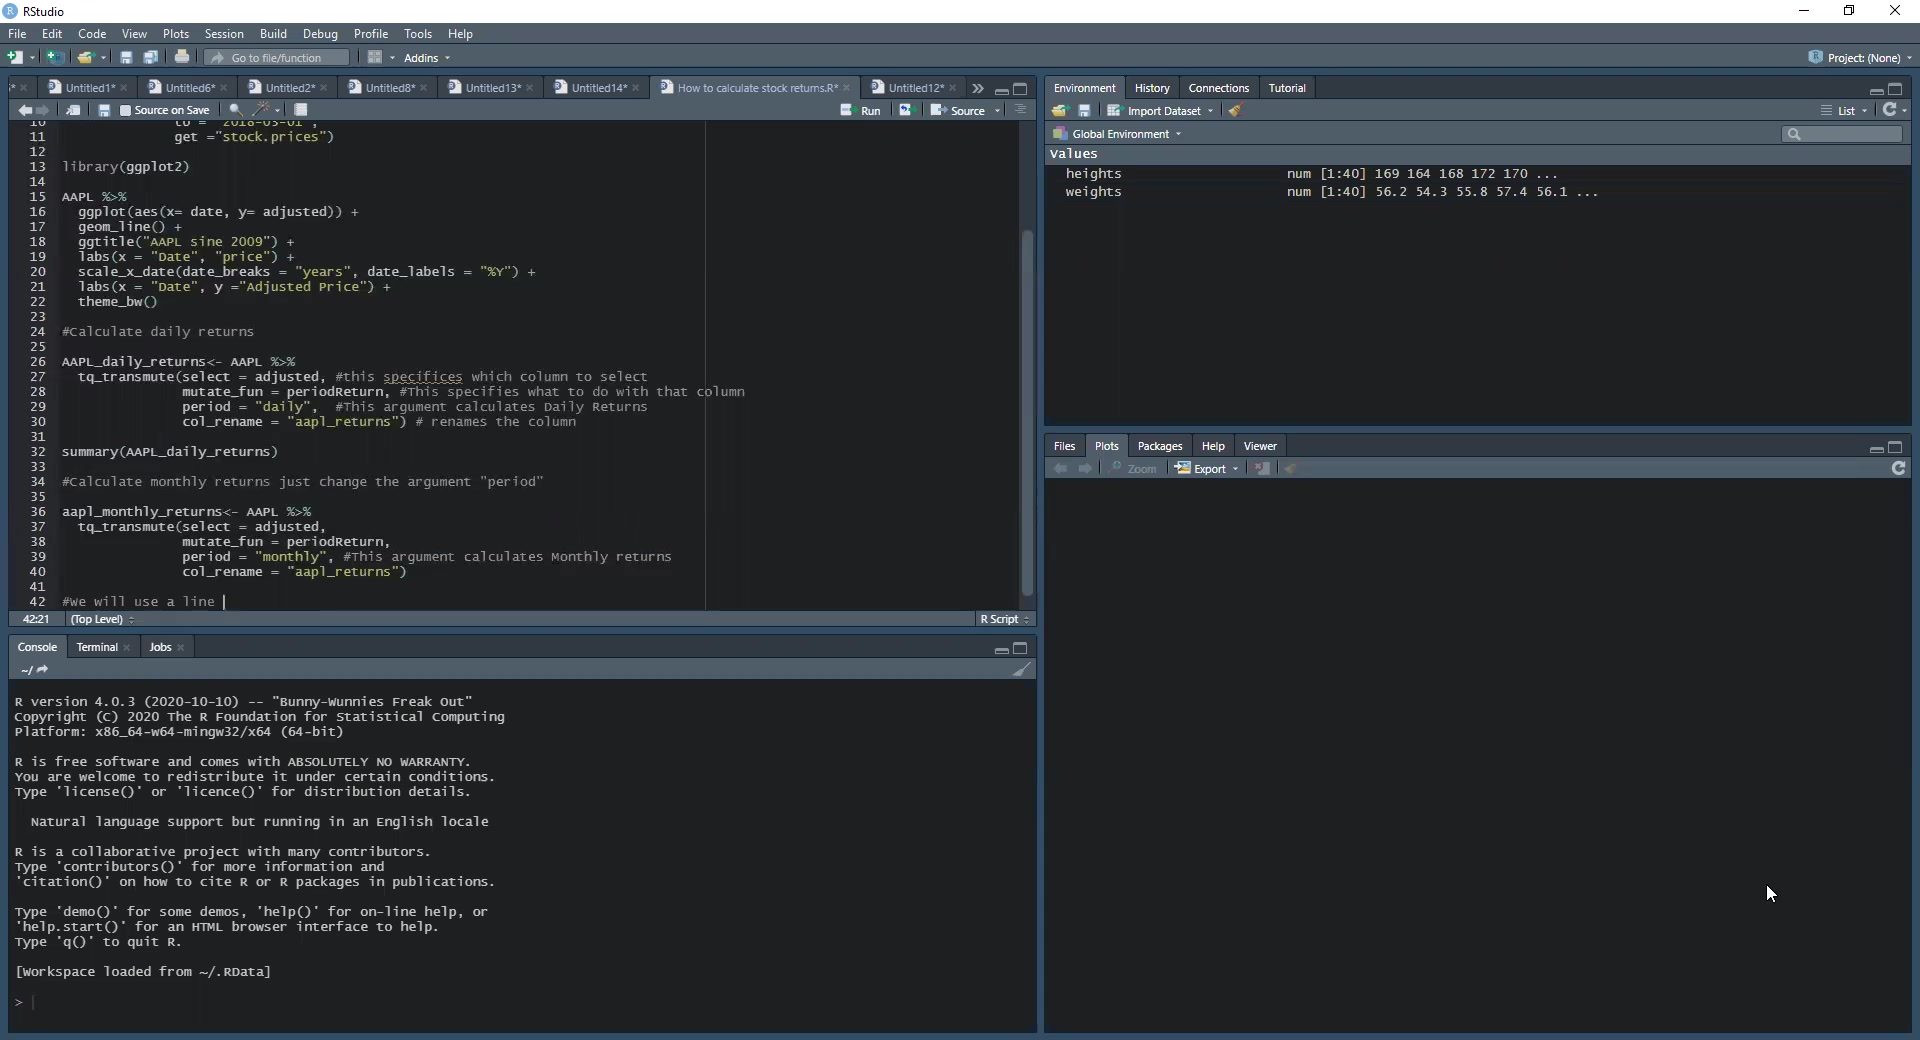Image resolution: width=1920 pixels, height=1040 pixels.
Task: Toggle the Source on Save checkbox
Action: pyautogui.click(x=126, y=111)
